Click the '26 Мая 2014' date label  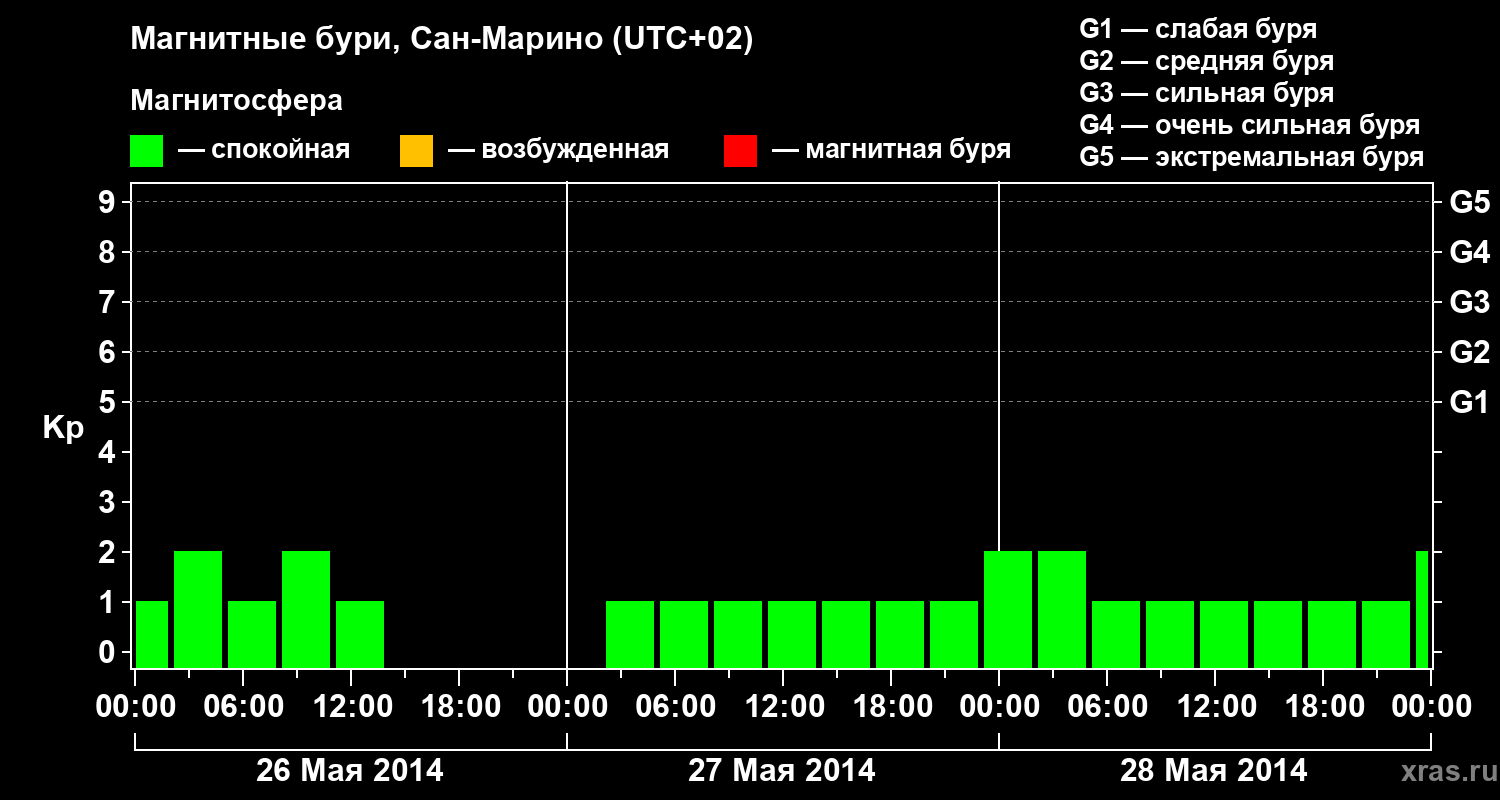pos(350,770)
